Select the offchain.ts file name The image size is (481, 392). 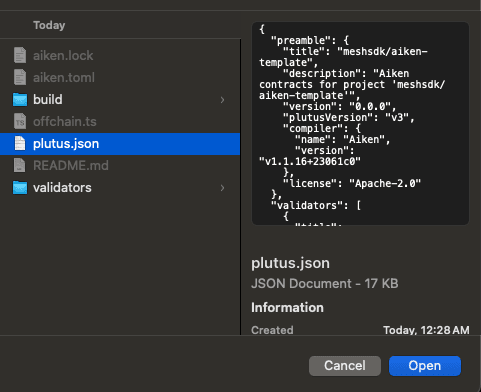[x=65, y=121]
